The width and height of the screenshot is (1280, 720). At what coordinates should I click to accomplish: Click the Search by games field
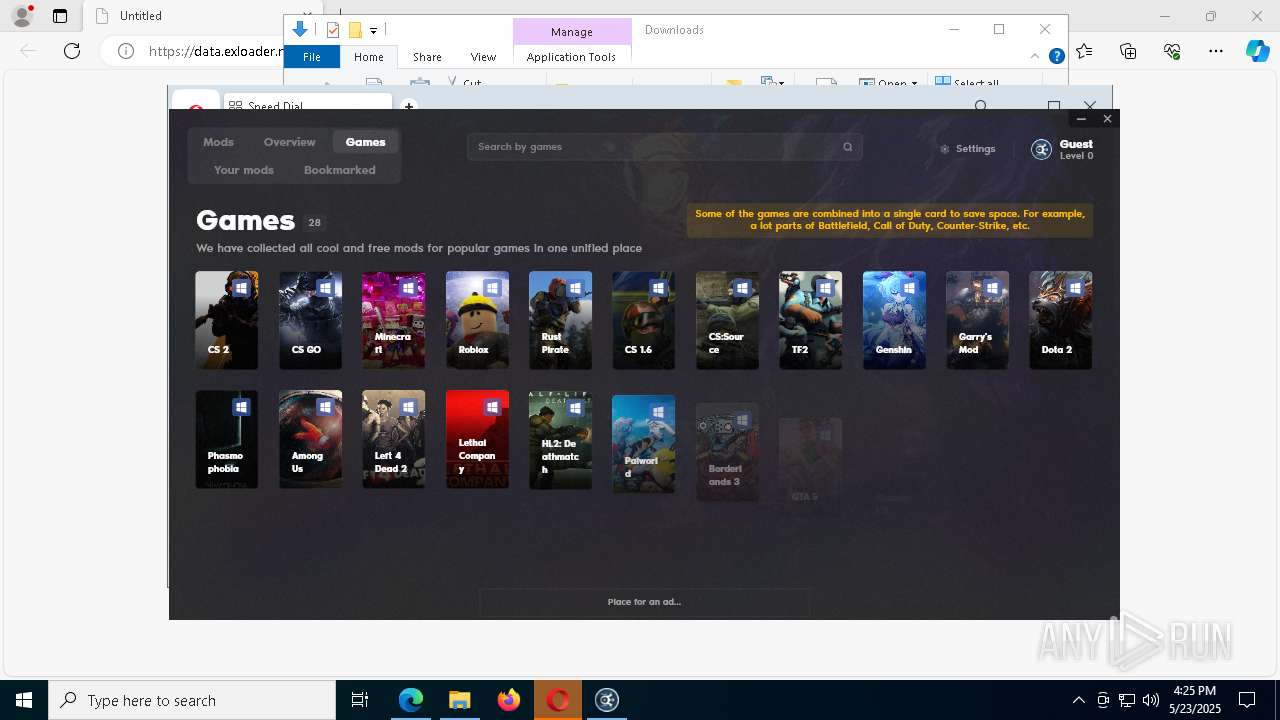tap(664, 147)
